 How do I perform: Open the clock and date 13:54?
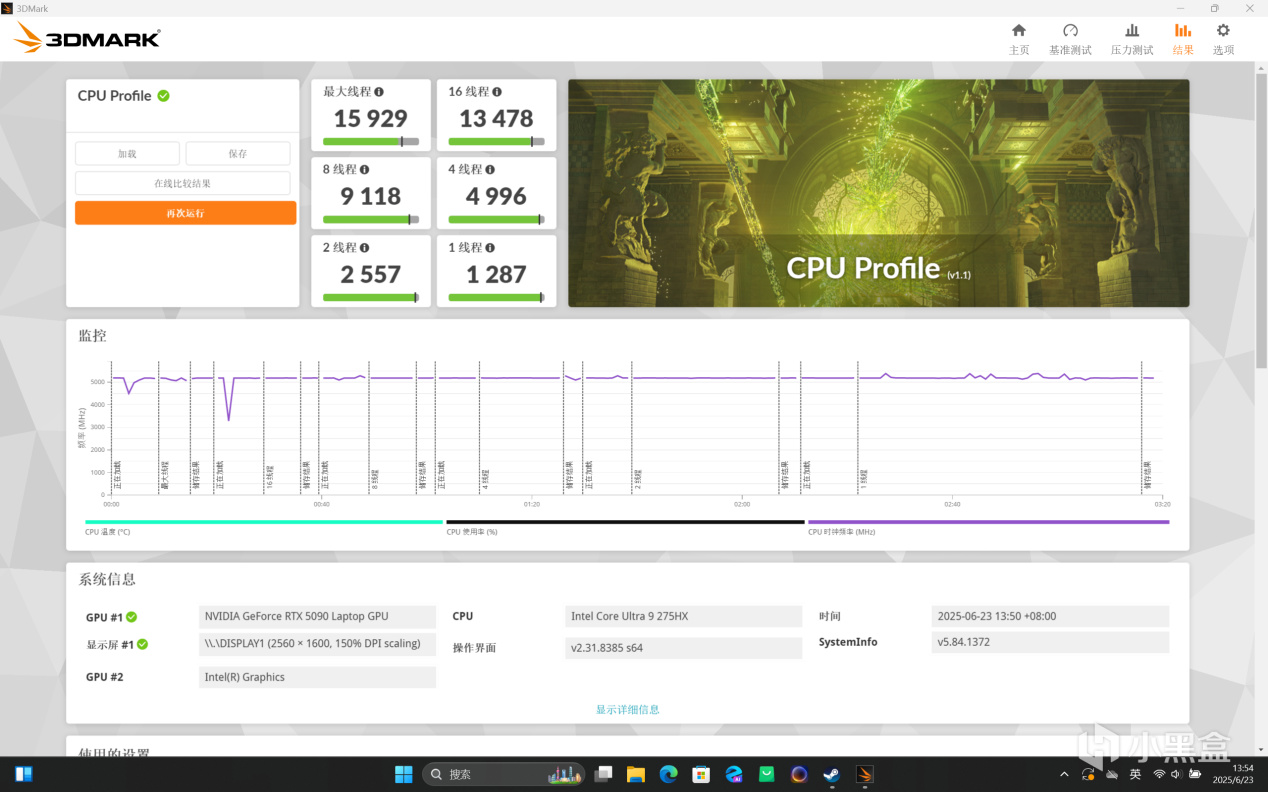pos(1233,774)
